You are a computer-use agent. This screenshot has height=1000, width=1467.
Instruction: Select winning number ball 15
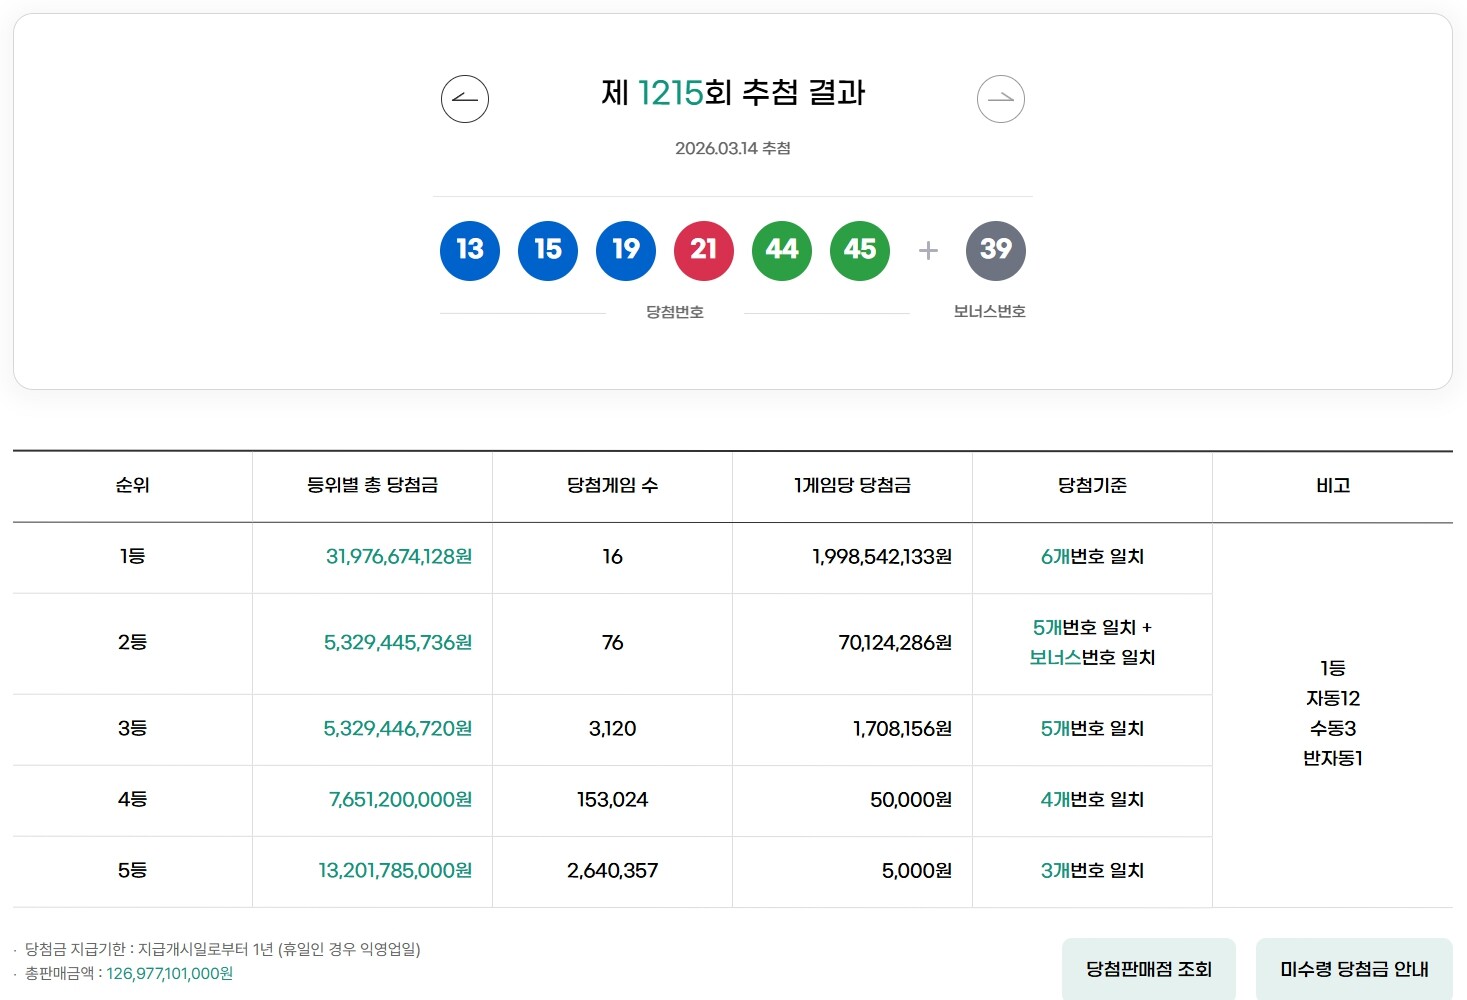(547, 251)
